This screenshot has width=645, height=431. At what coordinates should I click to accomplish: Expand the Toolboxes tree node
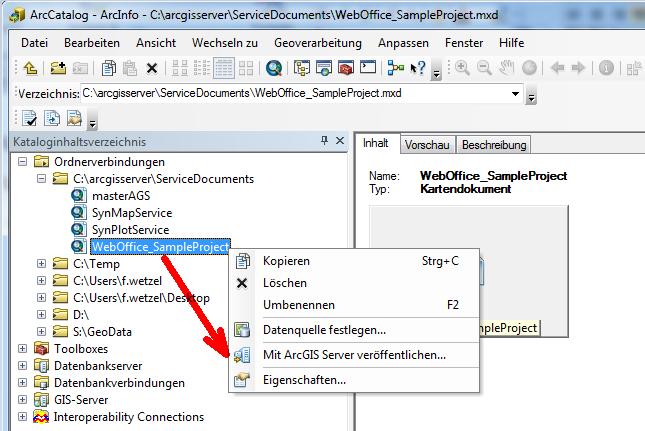(24, 349)
